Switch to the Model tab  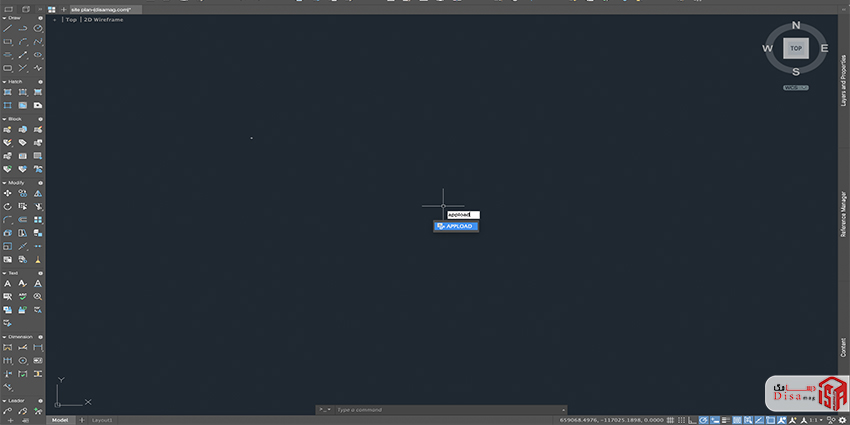(61, 420)
